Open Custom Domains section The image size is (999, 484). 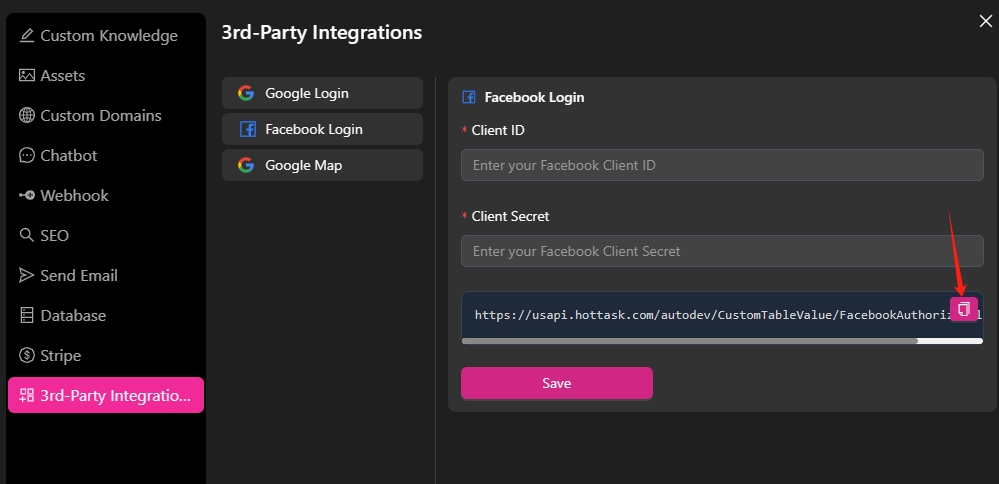pyautogui.click(x=106, y=116)
